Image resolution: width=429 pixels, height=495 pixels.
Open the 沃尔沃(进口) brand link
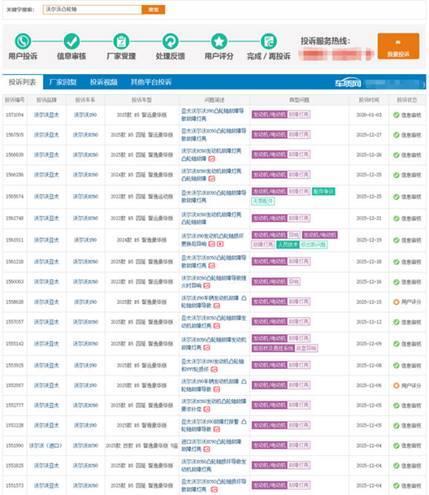(46, 445)
